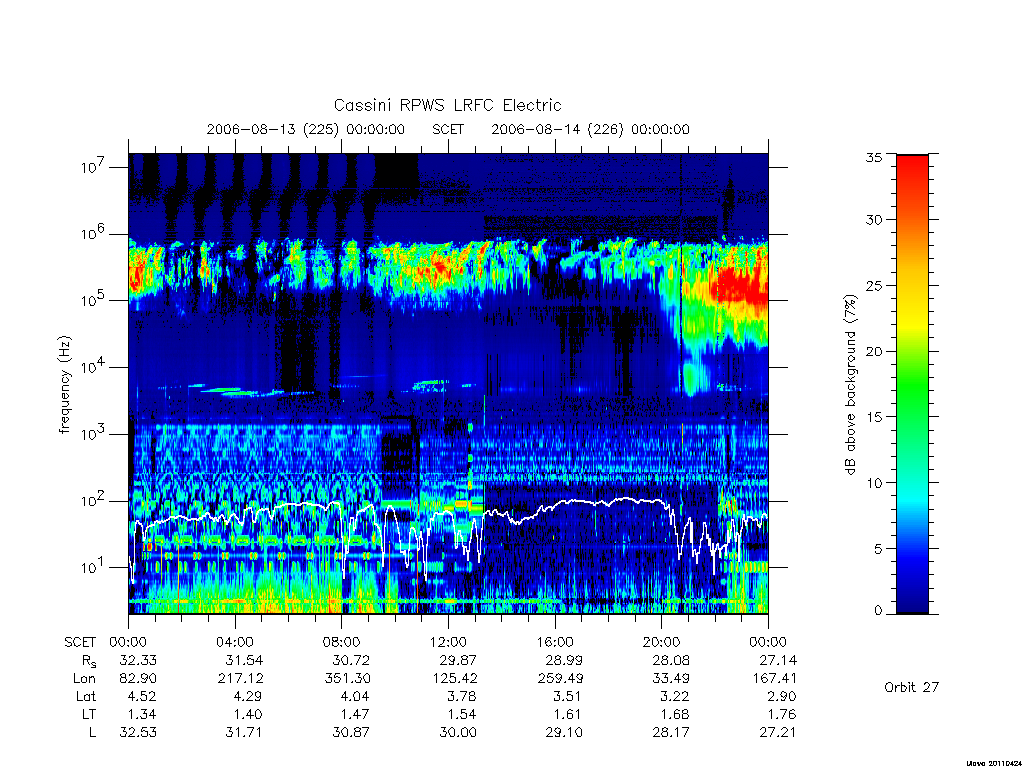This screenshot has width=1024, height=768.
Task: Click Rs value '32.33'
Action: tap(138, 660)
